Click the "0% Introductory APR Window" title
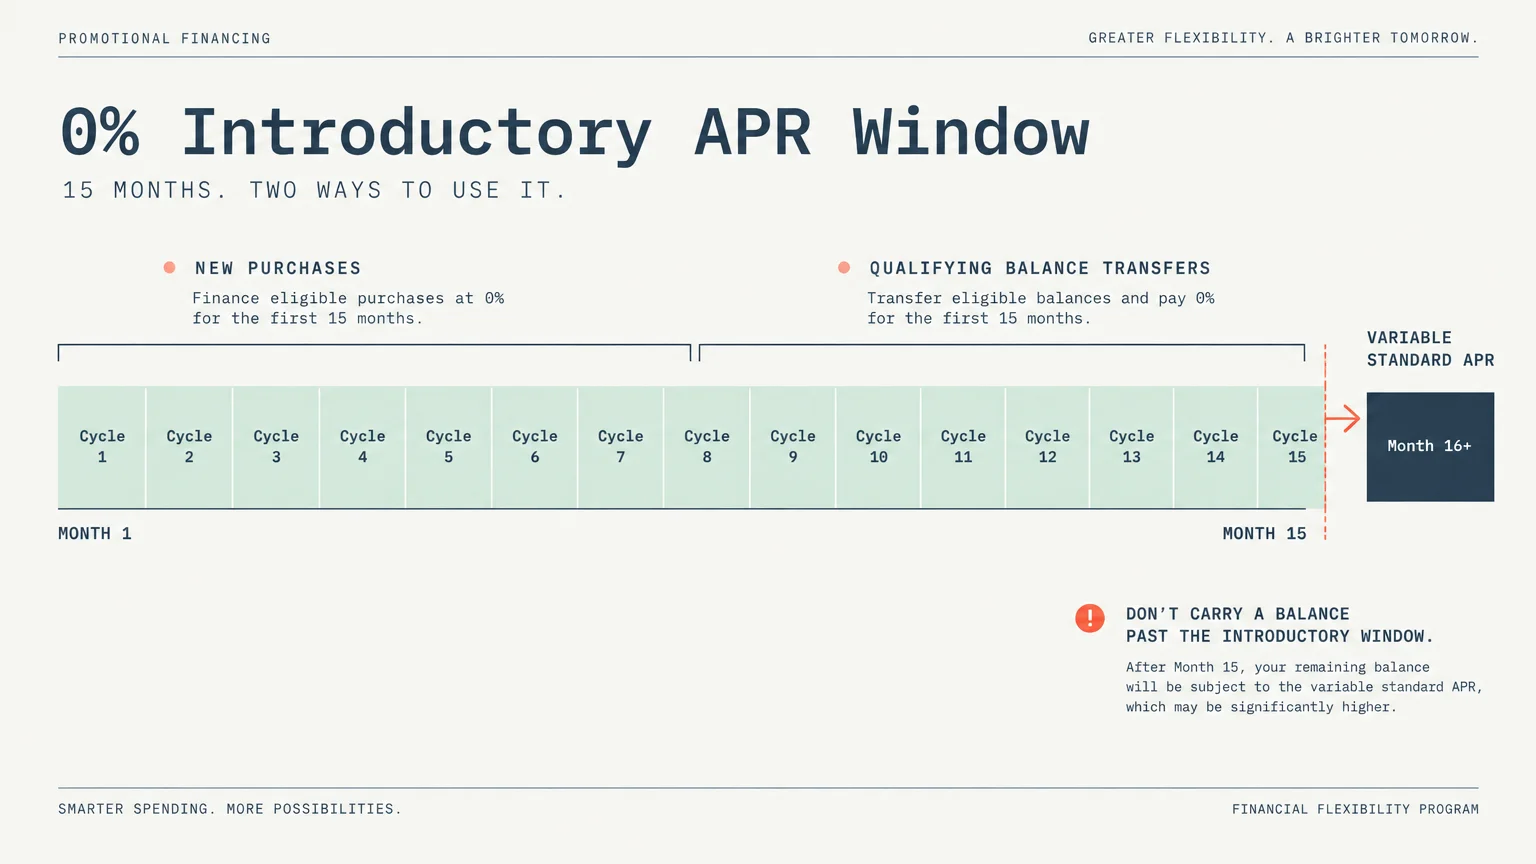 point(575,133)
